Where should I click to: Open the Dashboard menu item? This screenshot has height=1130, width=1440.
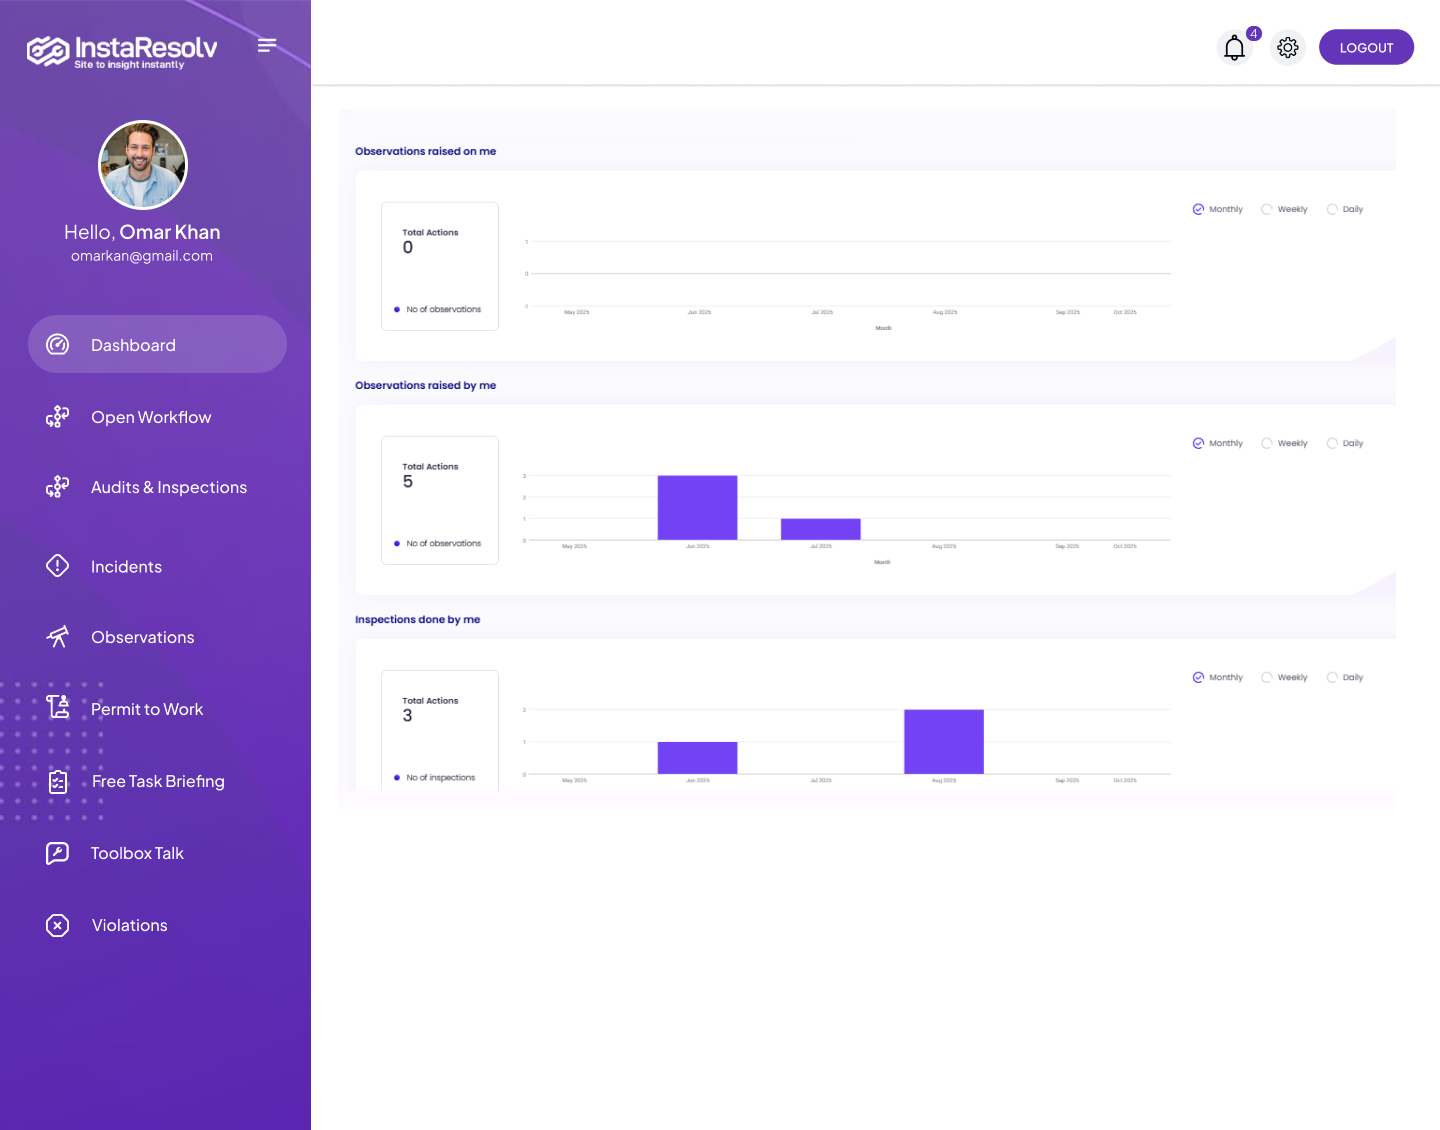157,345
